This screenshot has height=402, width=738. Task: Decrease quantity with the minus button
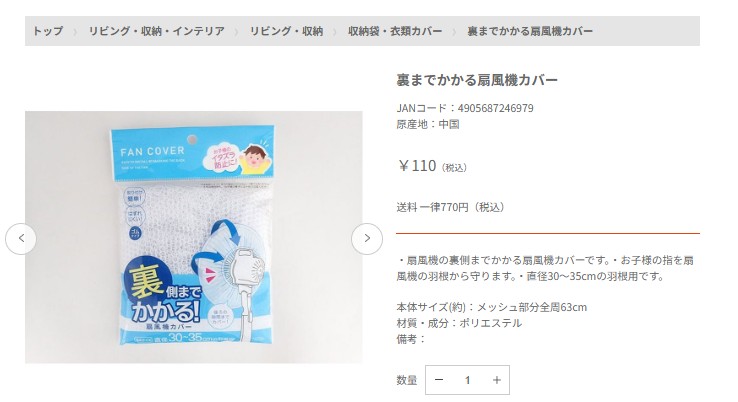(439, 380)
